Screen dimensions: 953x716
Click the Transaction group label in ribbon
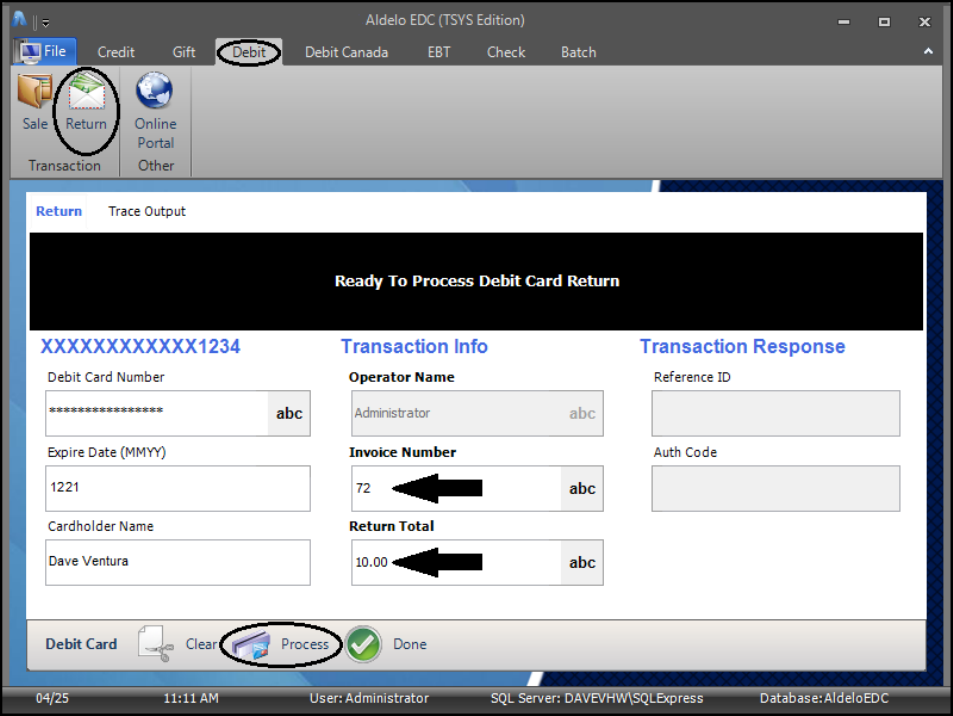(x=64, y=165)
